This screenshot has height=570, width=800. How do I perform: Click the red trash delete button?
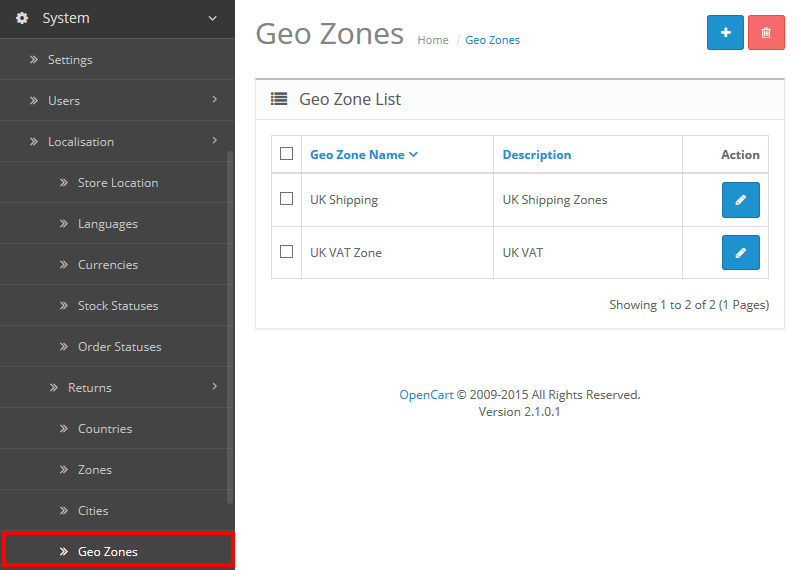(x=766, y=32)
